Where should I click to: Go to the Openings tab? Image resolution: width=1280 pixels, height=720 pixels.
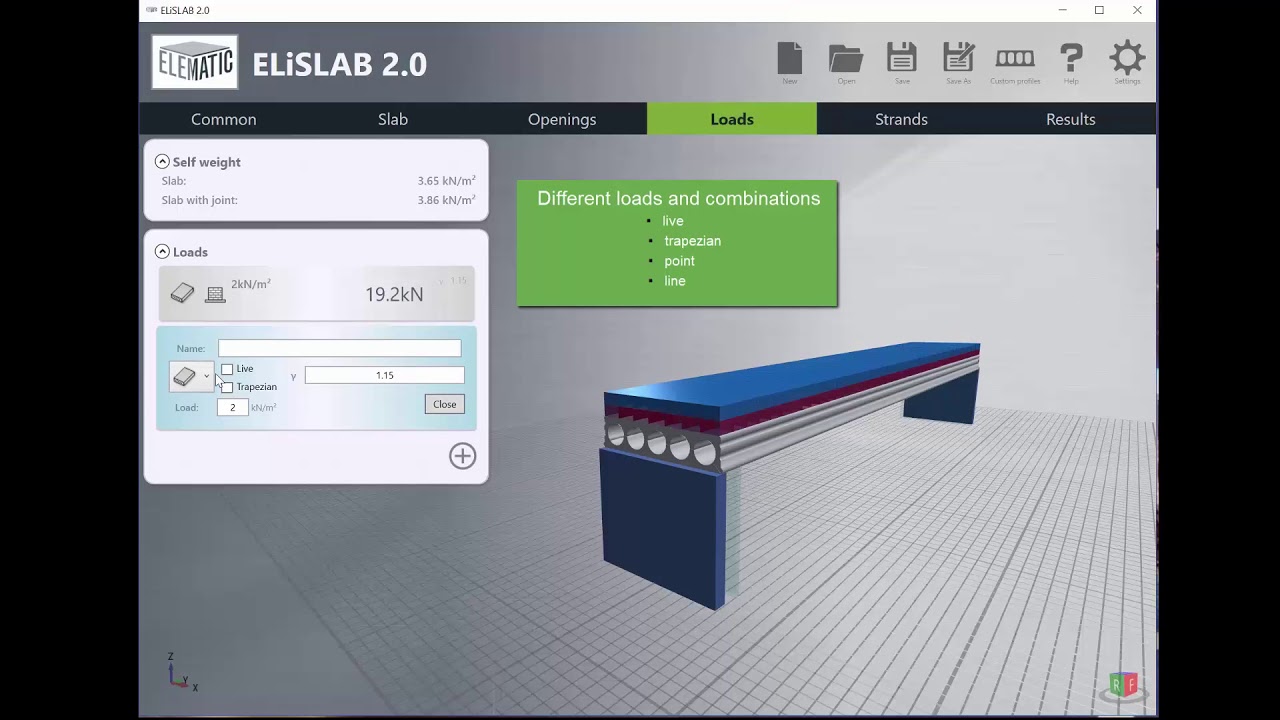click(562, 119)
